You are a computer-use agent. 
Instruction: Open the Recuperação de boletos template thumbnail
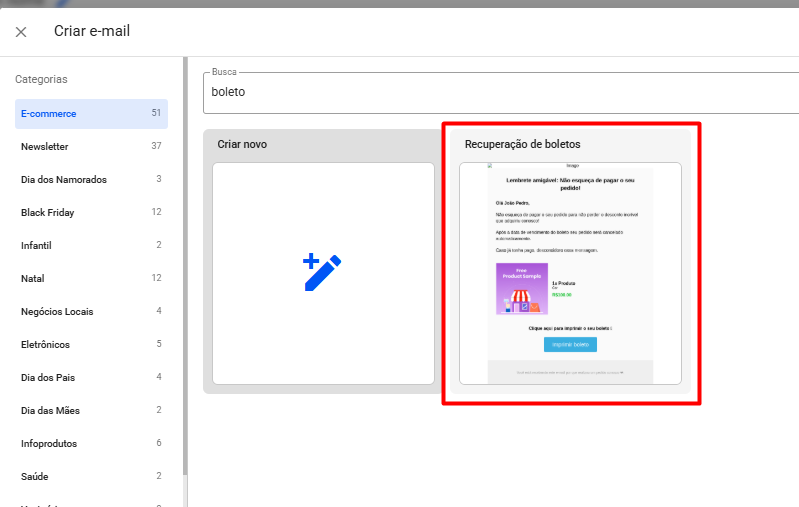(x=570, y=272)
